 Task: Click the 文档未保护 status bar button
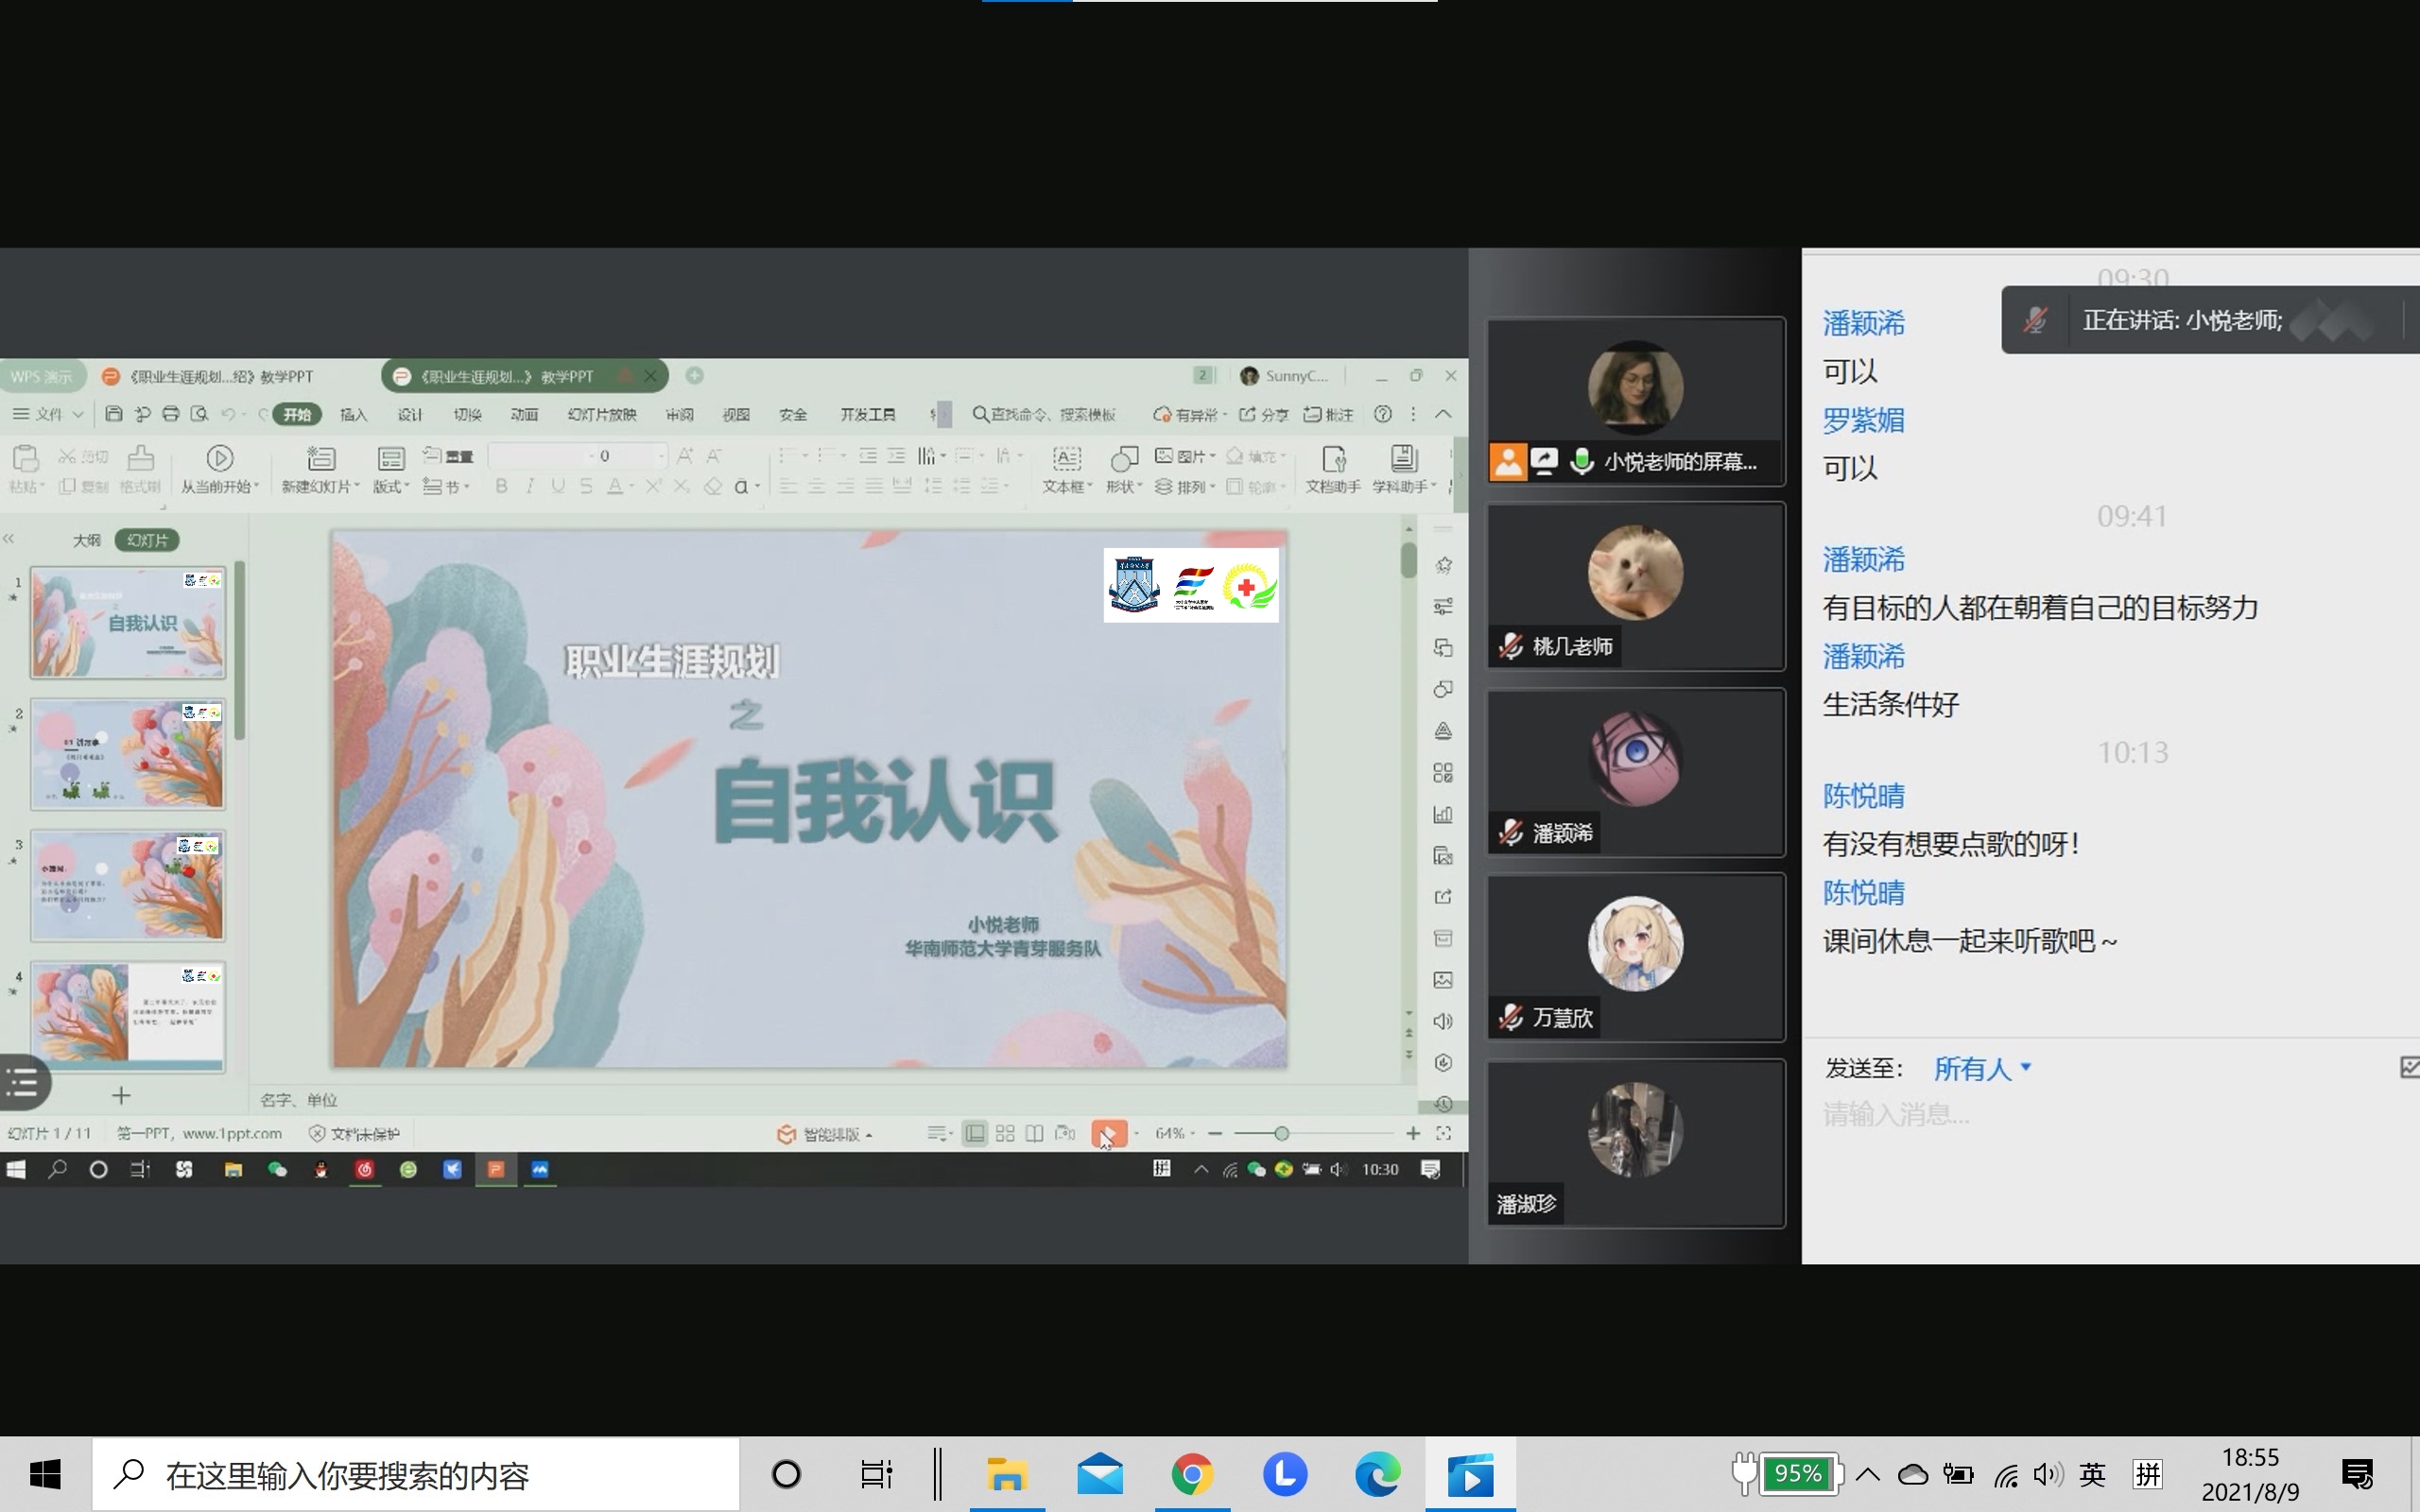[354, 1133]
